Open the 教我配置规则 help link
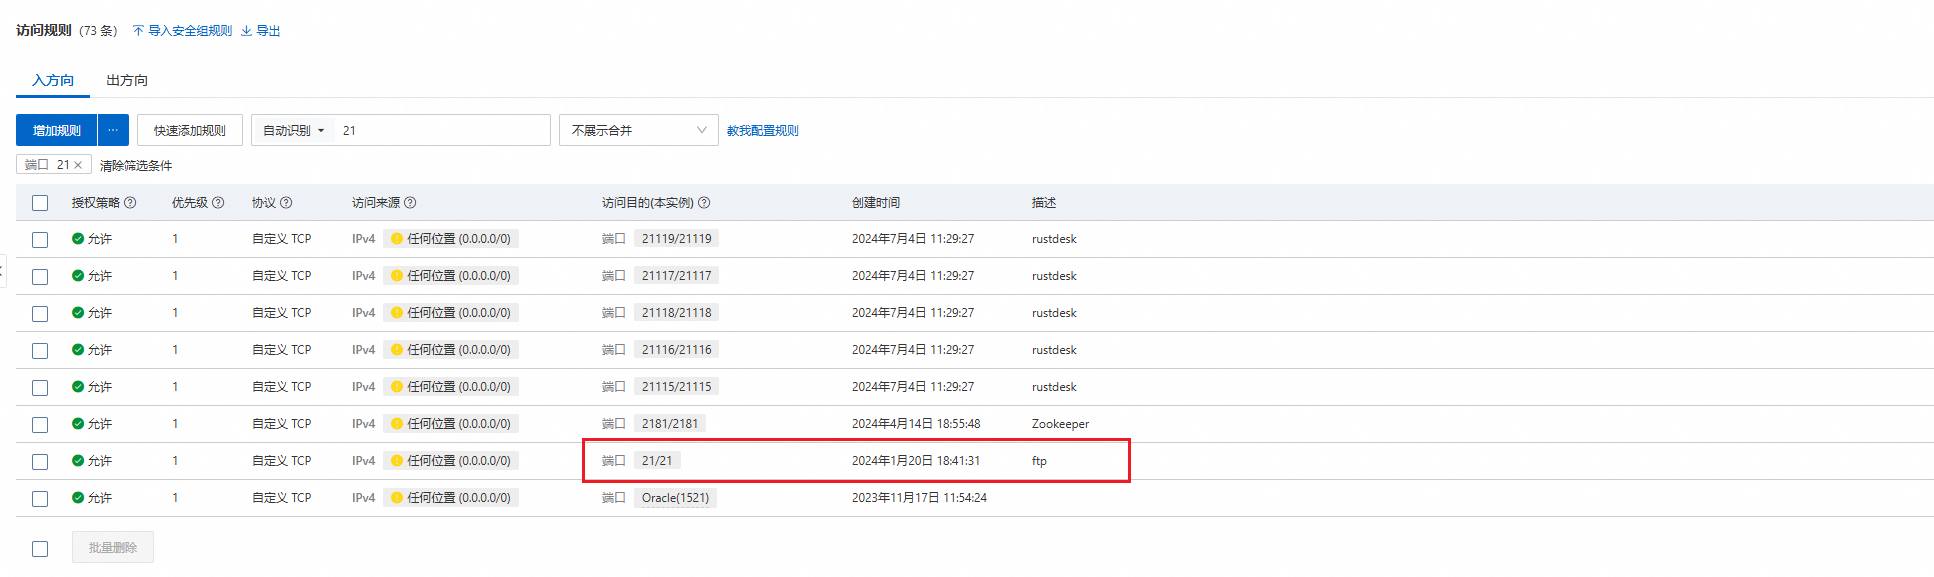Screen dimensions: 1934x577 (763, 131)
